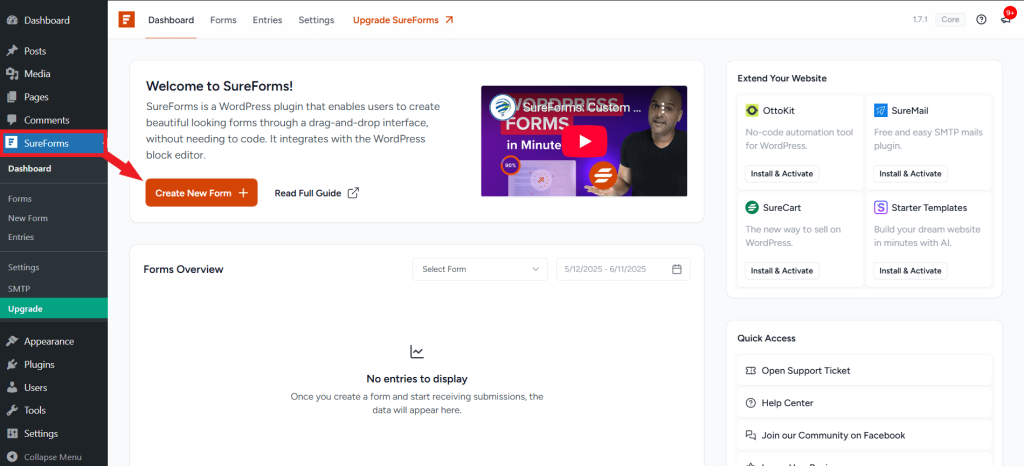Open SMTP in sidebar submenu
This screenshot has width=1024, height=466.
click(19, 288)
